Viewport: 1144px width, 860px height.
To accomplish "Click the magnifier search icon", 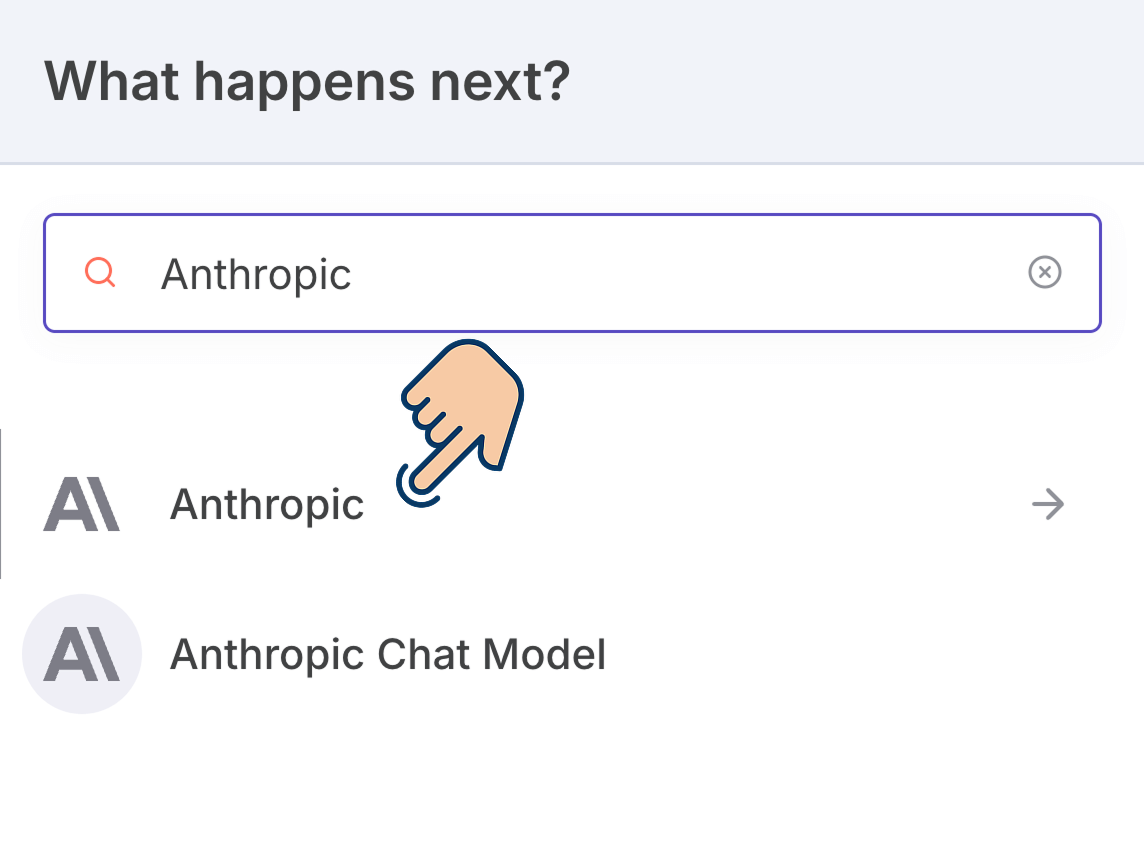I will point(100,272).
